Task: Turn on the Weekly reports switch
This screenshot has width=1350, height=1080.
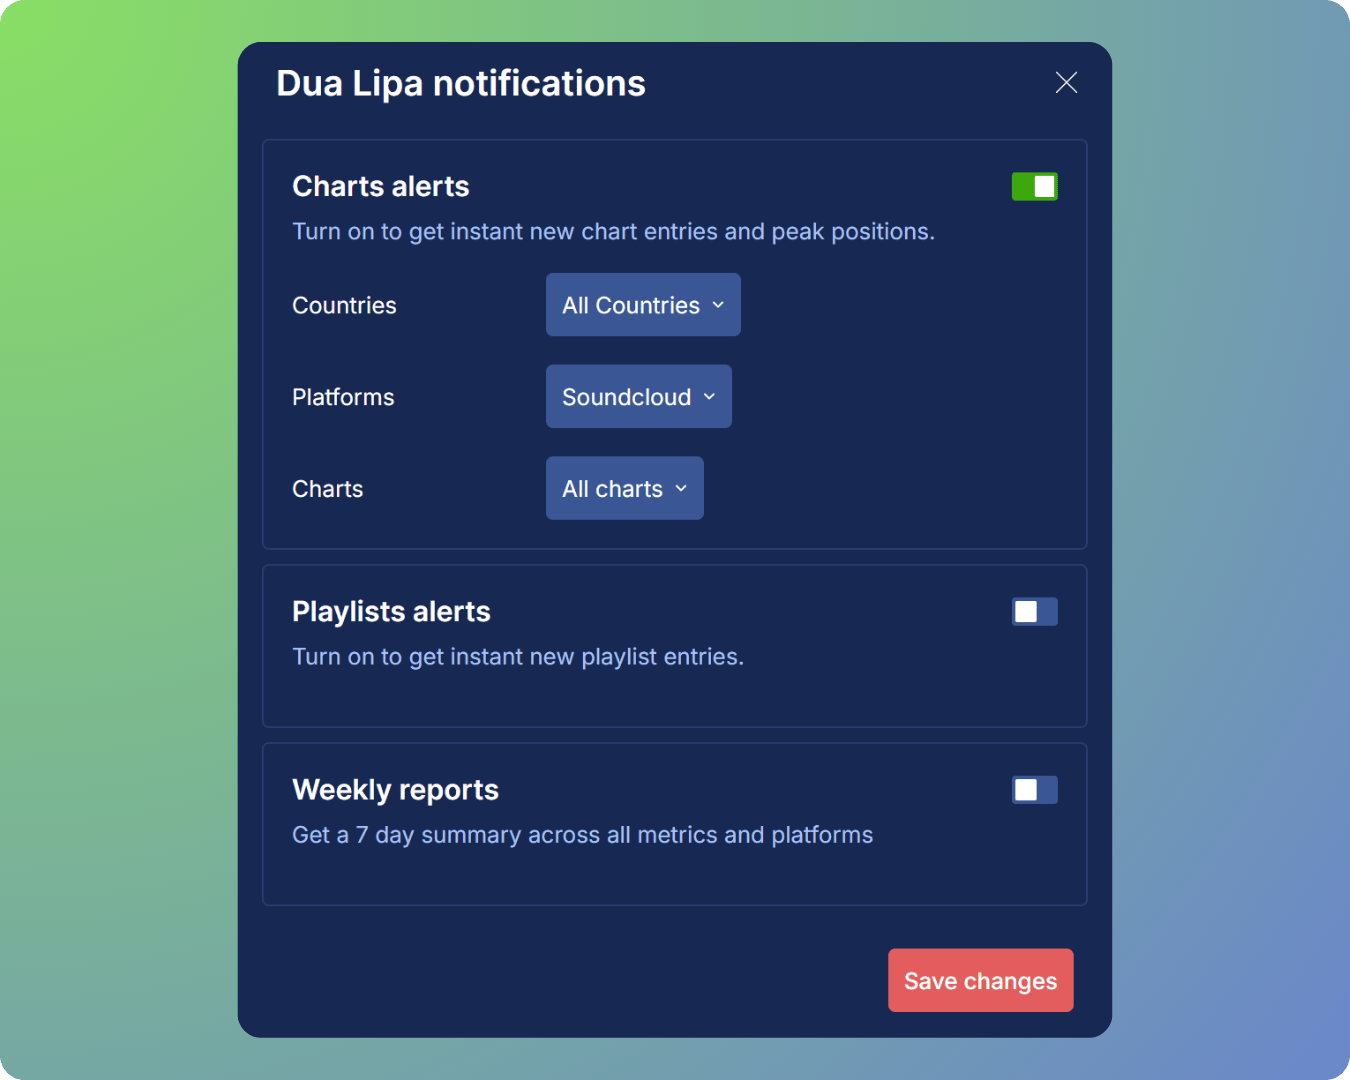Action: pos(1034,790)
